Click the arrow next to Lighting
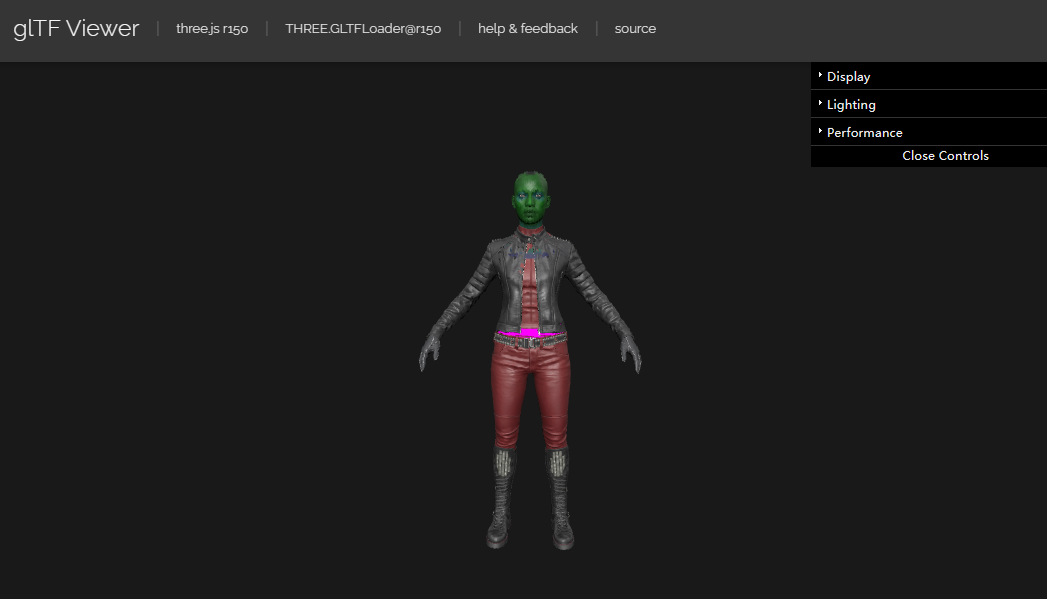Image resolution: width=1047 pixels, height=599 pixels. click(x=820, y=103)
